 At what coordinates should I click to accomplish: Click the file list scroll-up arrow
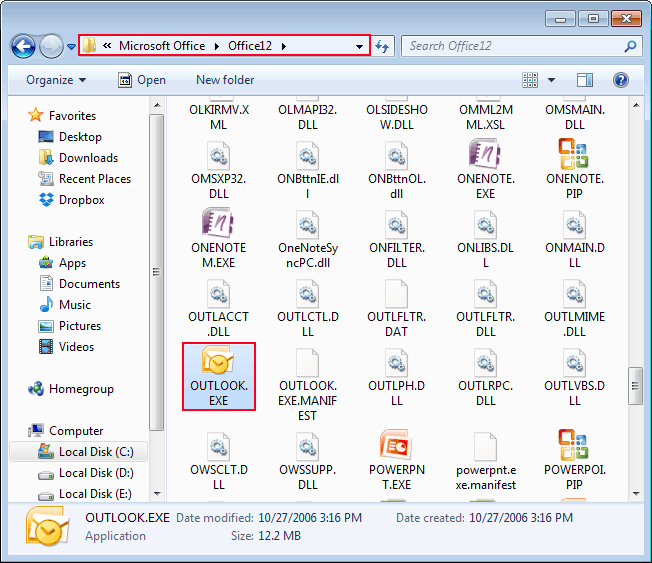(x=635, y=106)
